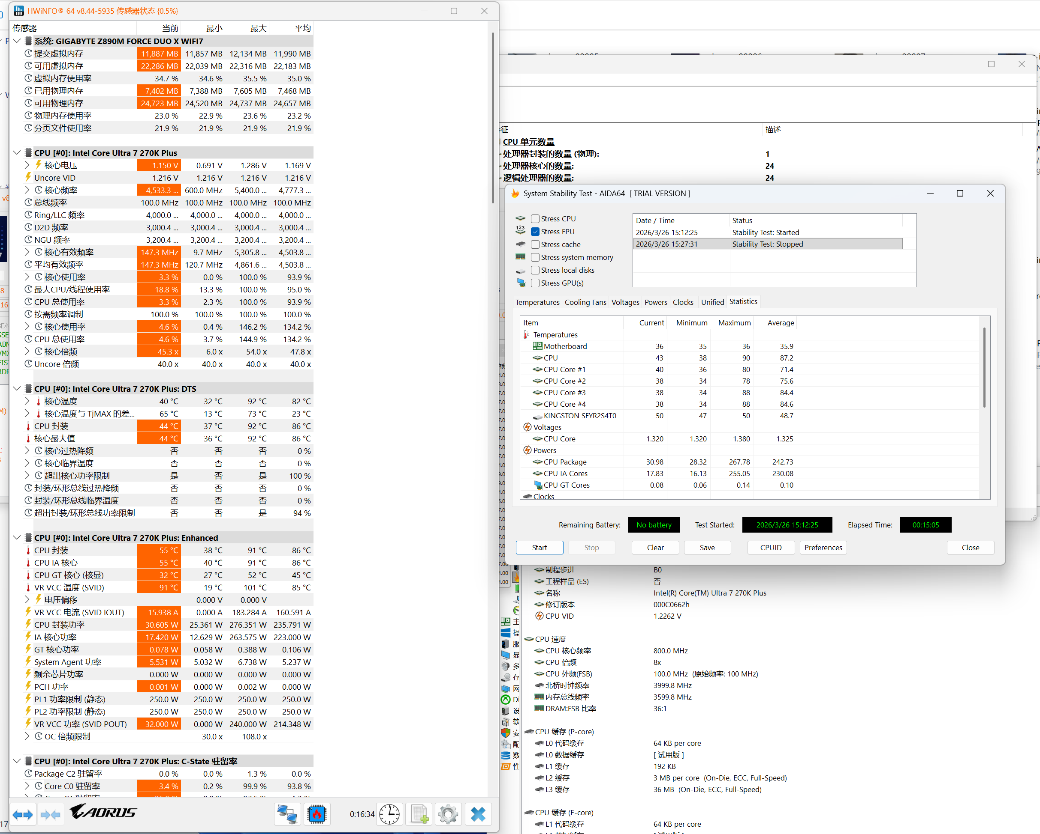Click the Preferences button
The height and width of the screenshot is (834, 1040).
point(823,547)
